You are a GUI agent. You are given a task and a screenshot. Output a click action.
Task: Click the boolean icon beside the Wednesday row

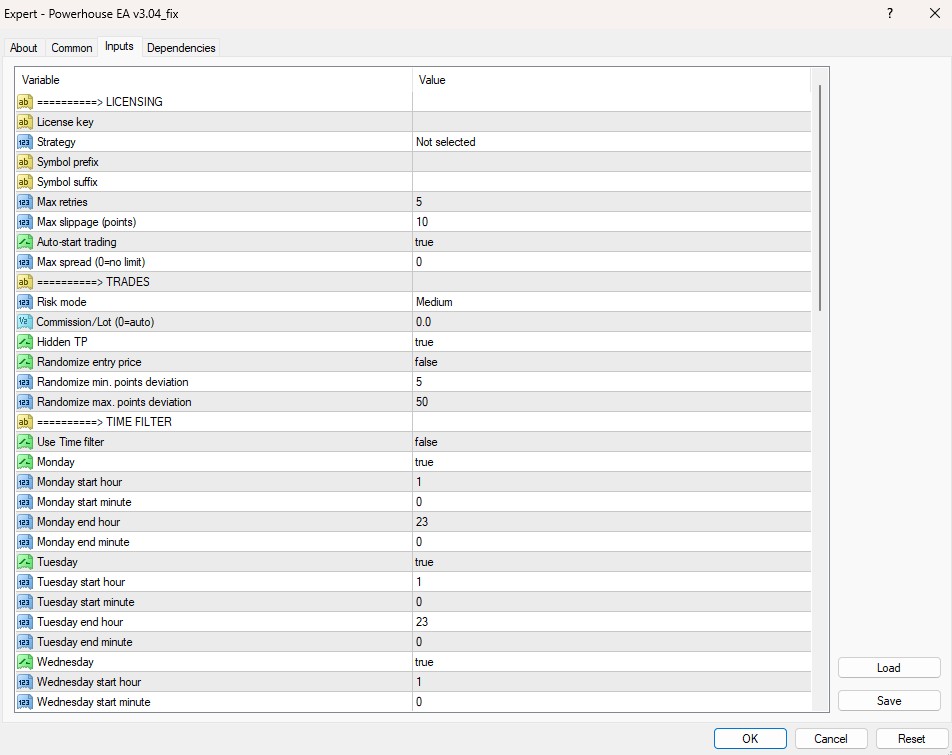pos(24,663)
